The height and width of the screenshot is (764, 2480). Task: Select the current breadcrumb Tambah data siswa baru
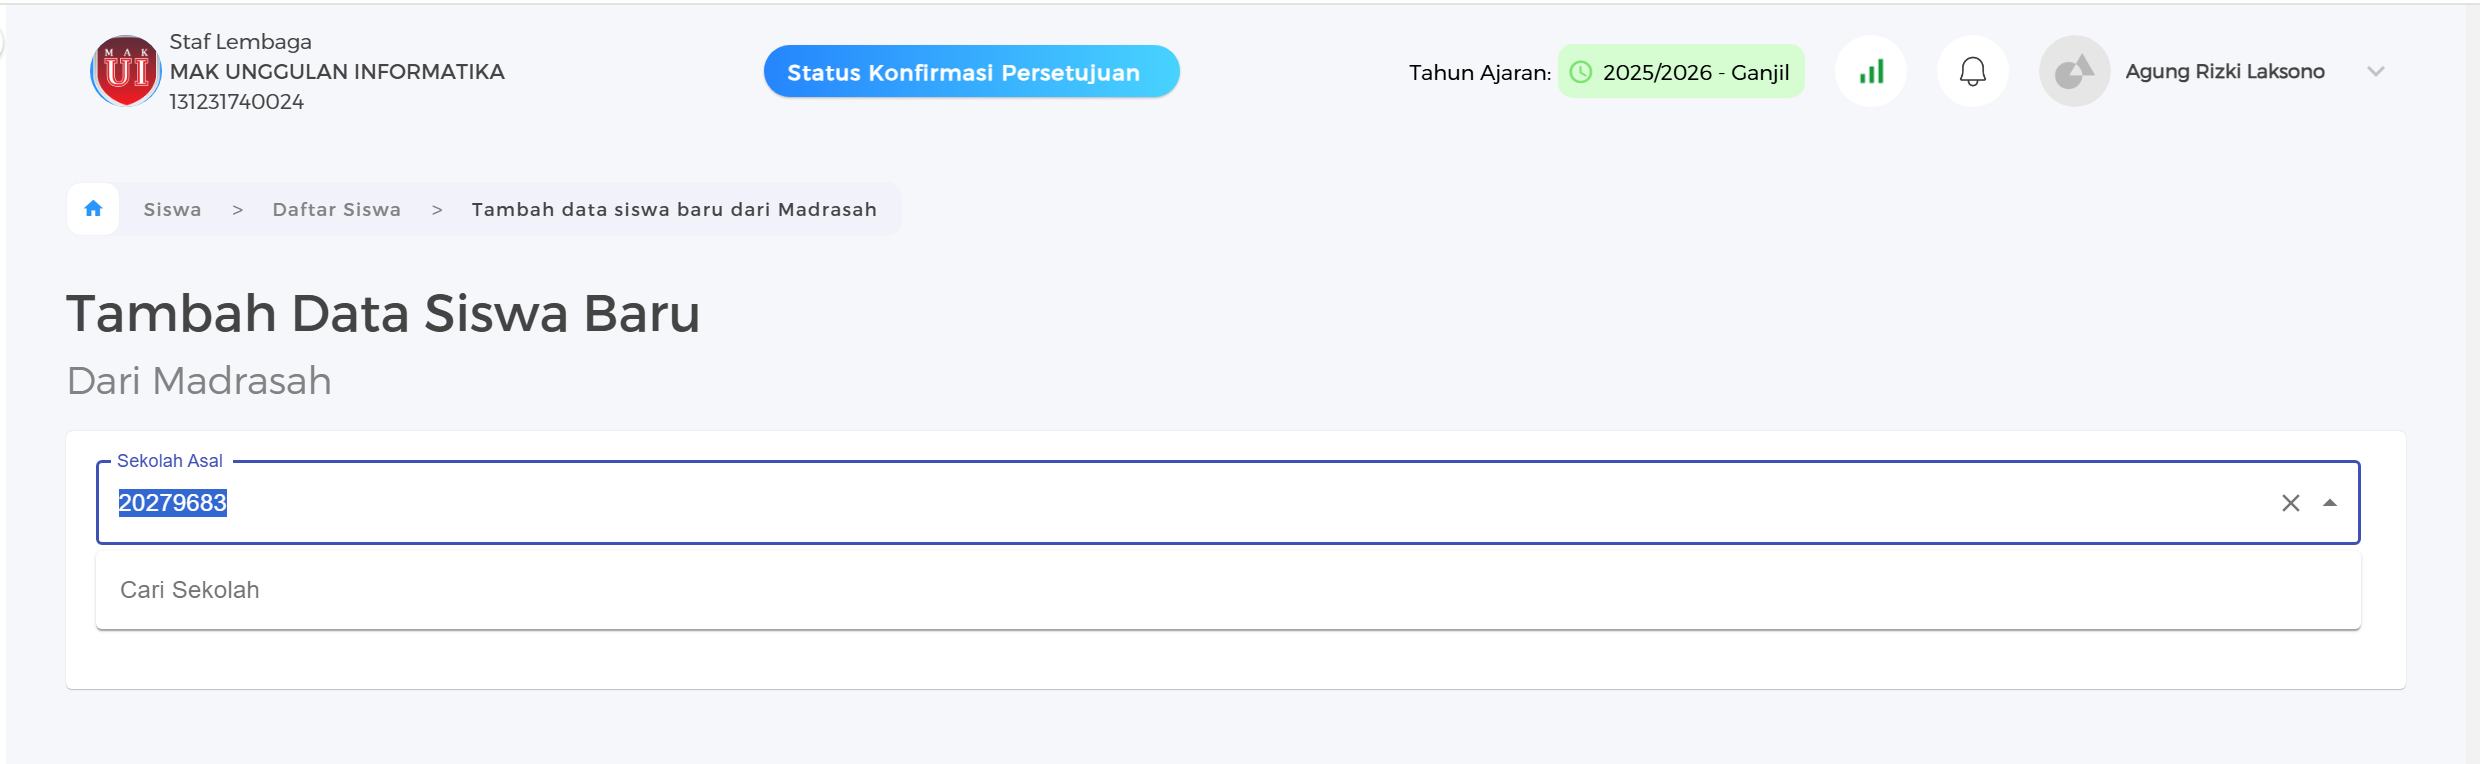pyautogui.click(x=674, y=210)
